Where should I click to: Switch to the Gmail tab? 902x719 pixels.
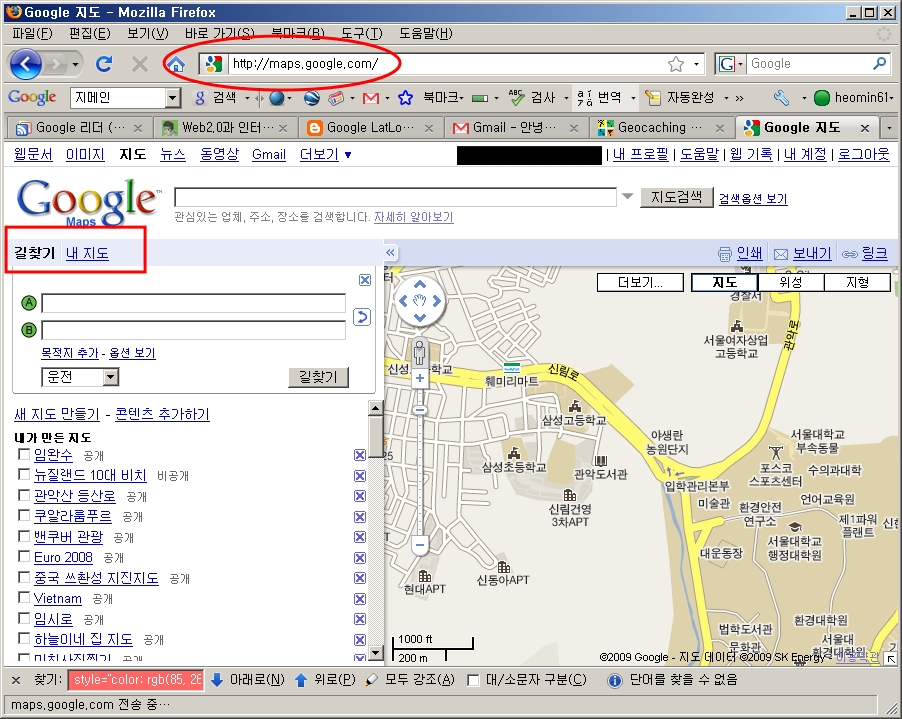pyautogui.click(x=515, y=128)
